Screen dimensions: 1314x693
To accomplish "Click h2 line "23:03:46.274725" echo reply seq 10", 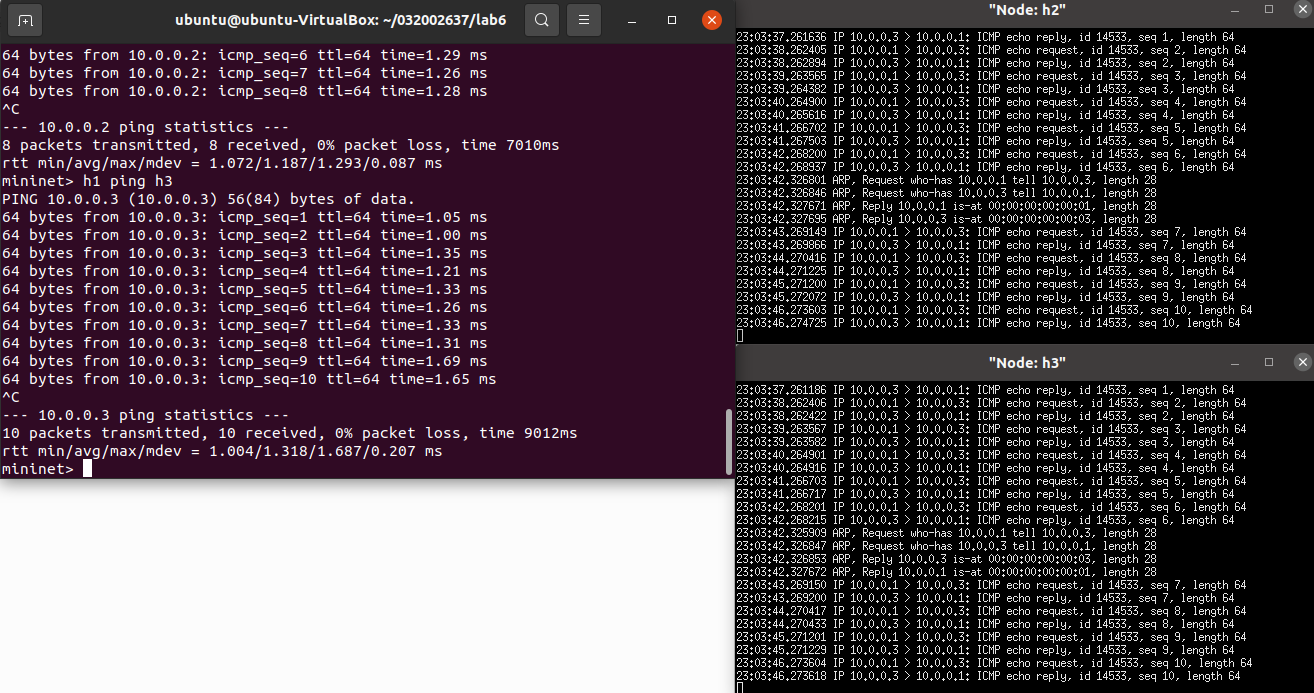I will (x=989, y=323).
